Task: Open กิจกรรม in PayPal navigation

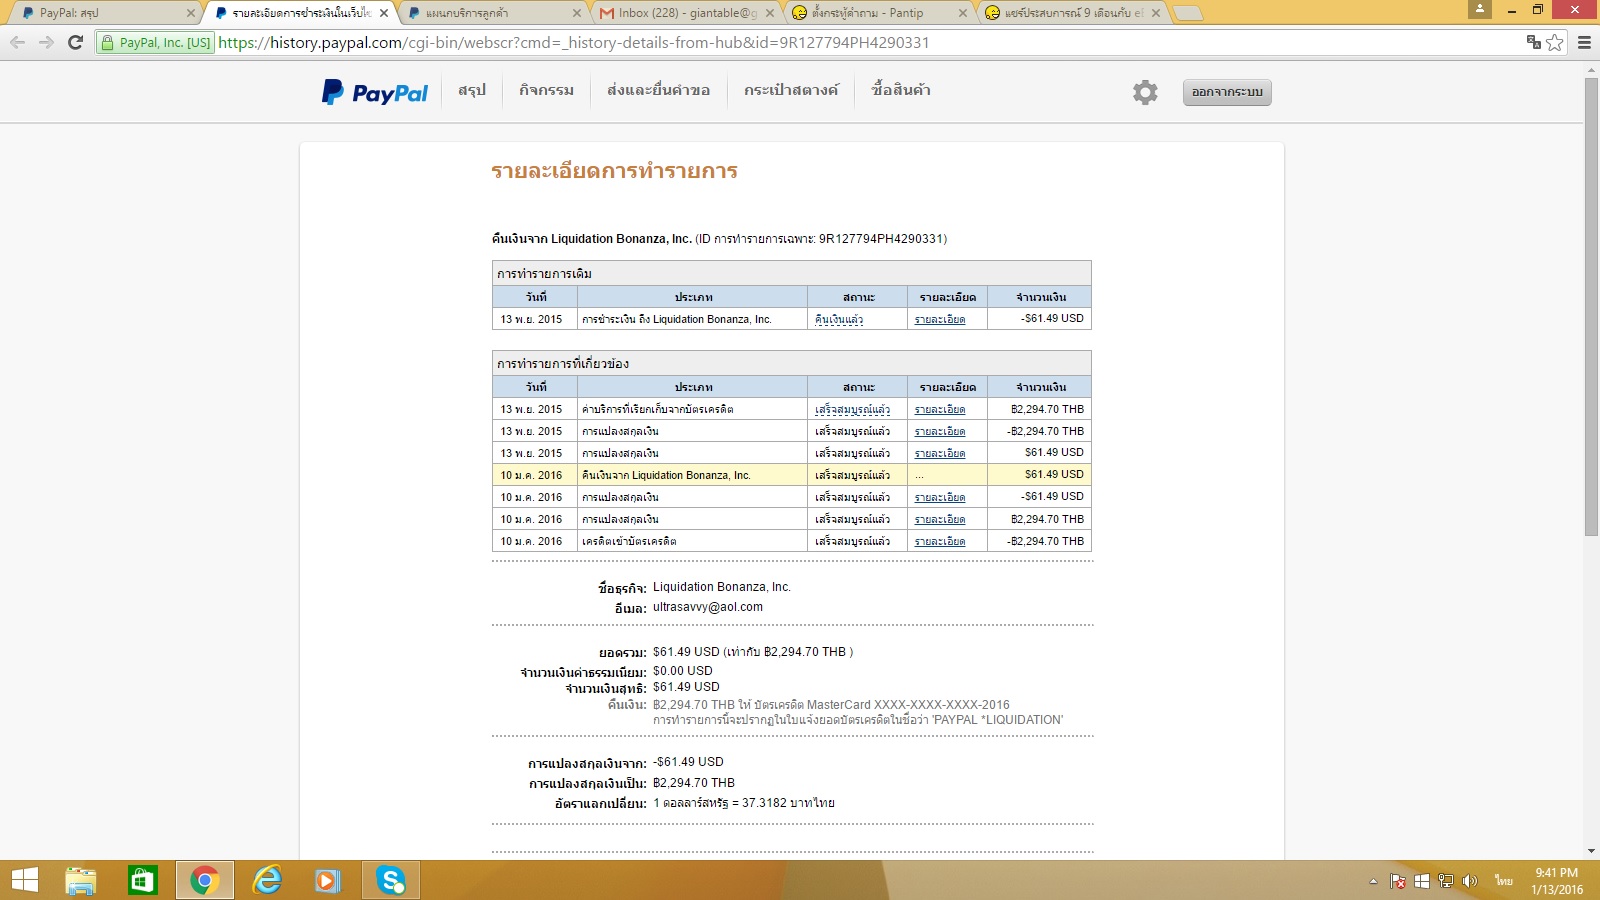Action: pos(546,90)
